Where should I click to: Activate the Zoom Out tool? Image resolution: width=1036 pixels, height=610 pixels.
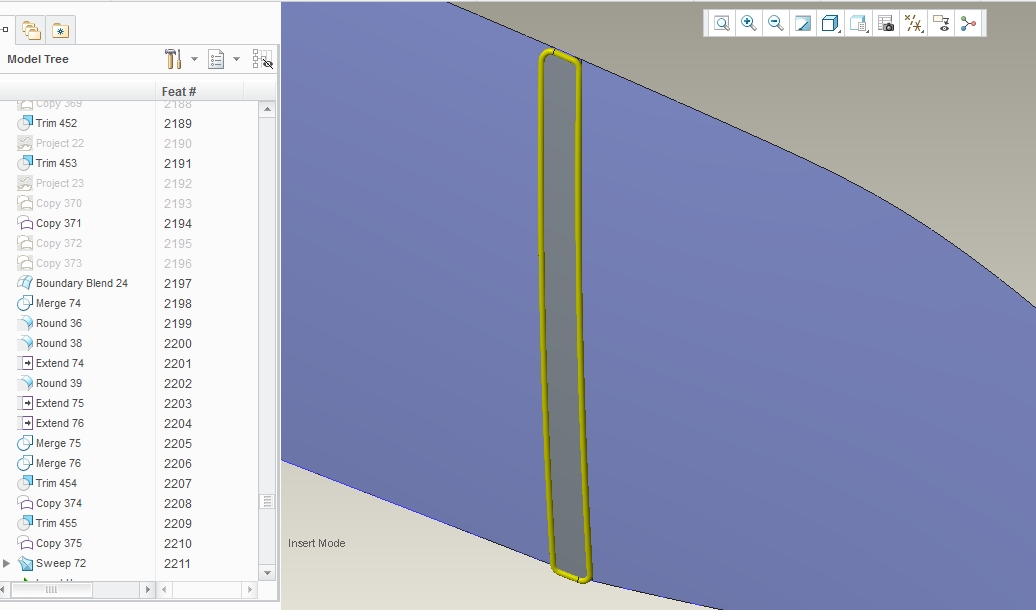(x=776, y=24)
